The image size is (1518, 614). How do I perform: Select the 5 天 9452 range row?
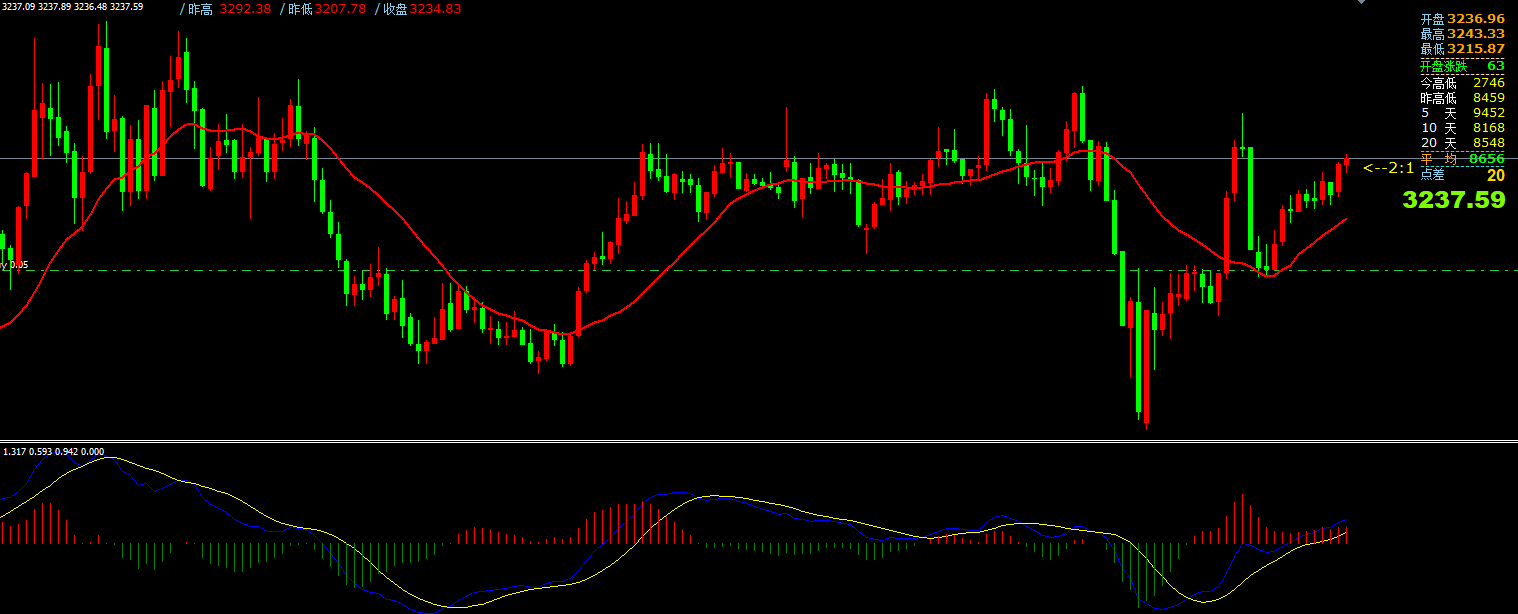click(x=1461, y=113)
